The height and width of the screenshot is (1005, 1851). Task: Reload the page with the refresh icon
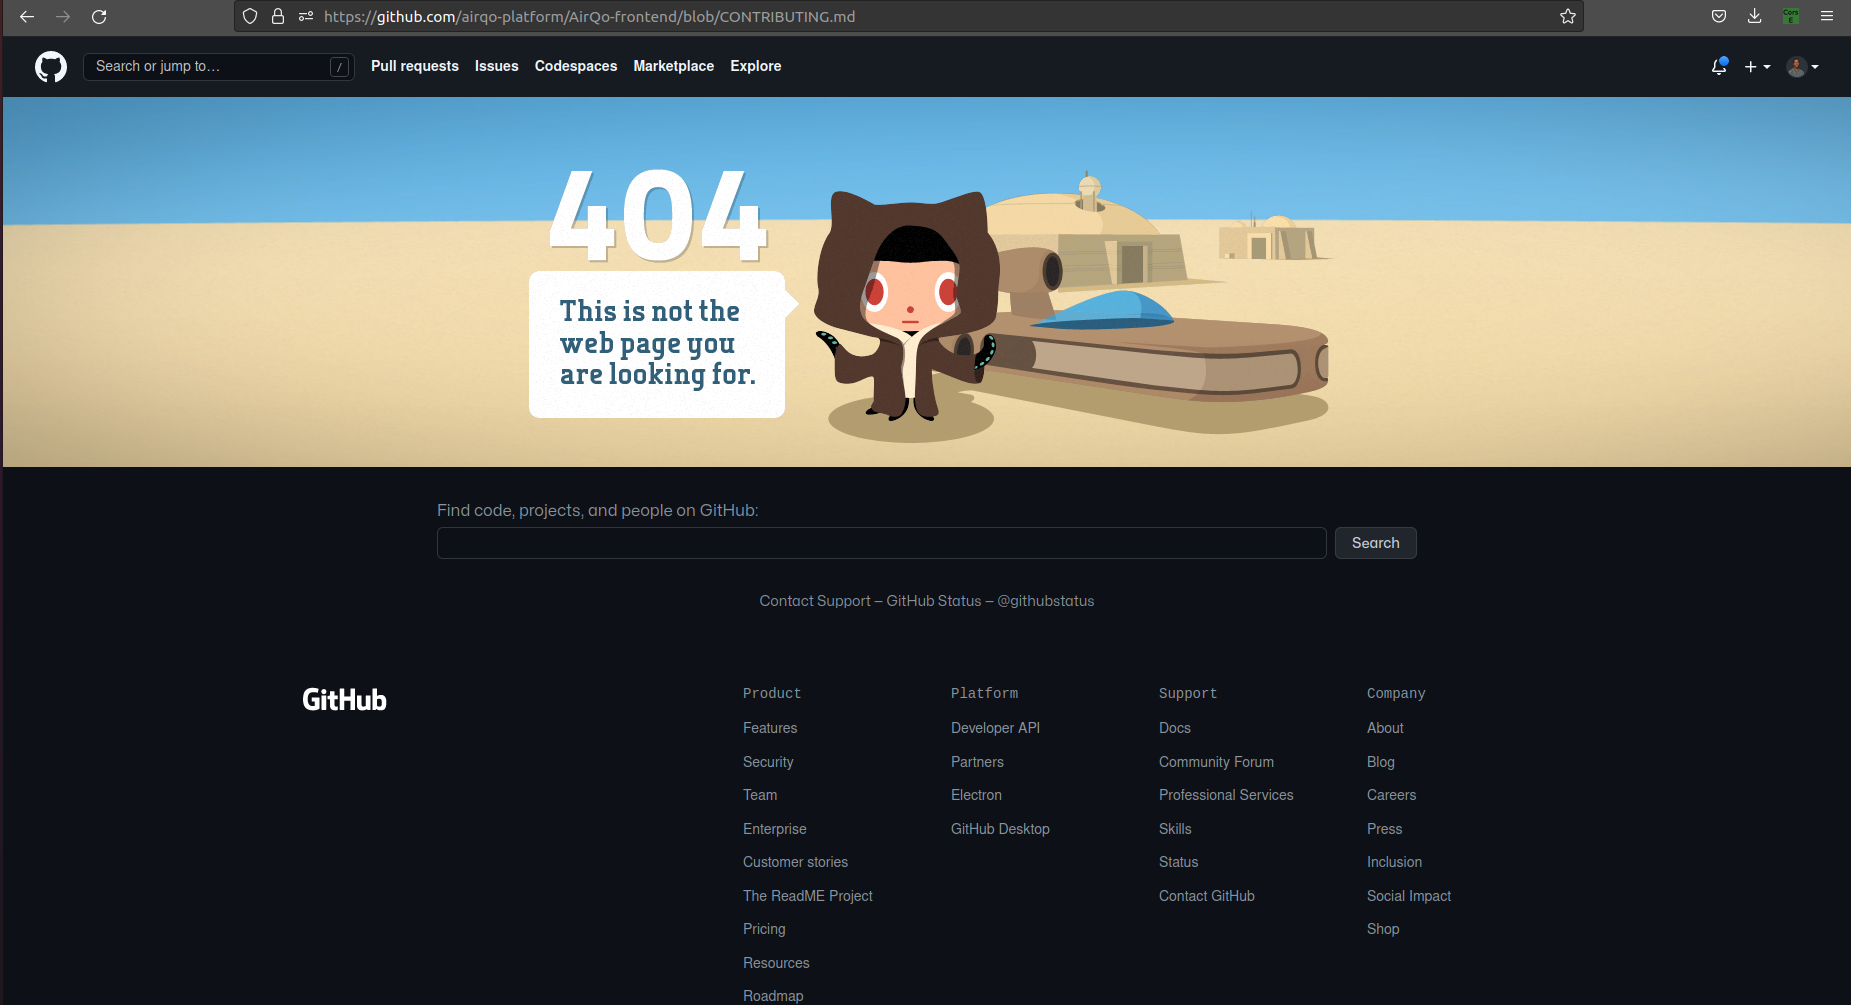[99, 16]
